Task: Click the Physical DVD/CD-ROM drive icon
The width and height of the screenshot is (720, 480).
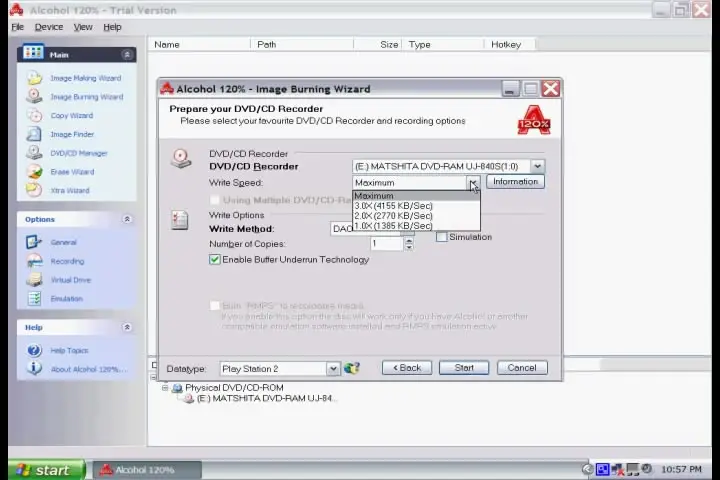Action: 177,388
